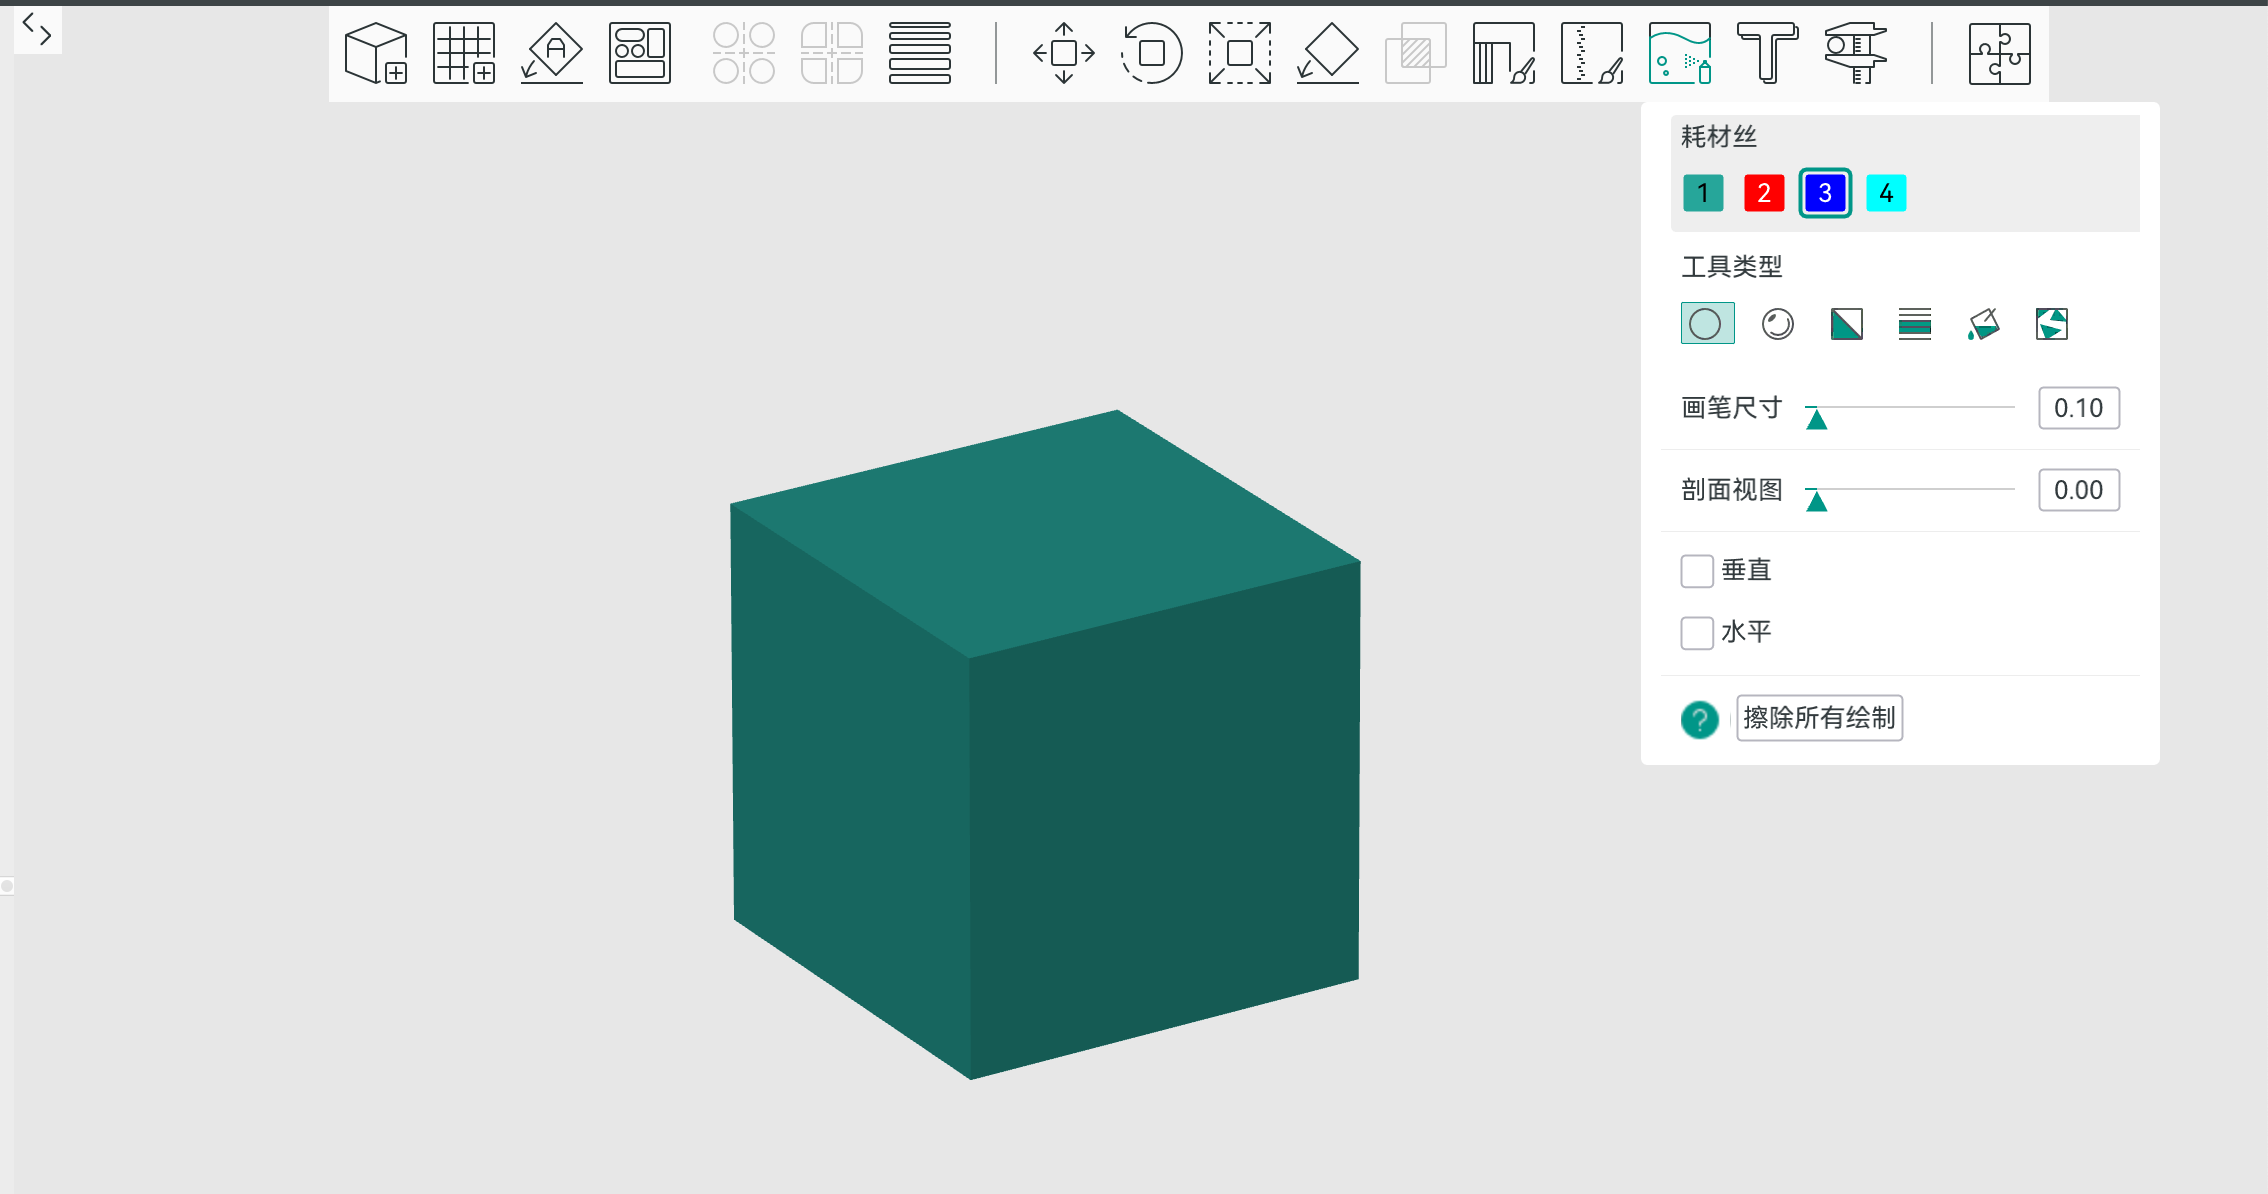
Task: Collapse sidebar with the arrows icon
Action: point(37,29)
